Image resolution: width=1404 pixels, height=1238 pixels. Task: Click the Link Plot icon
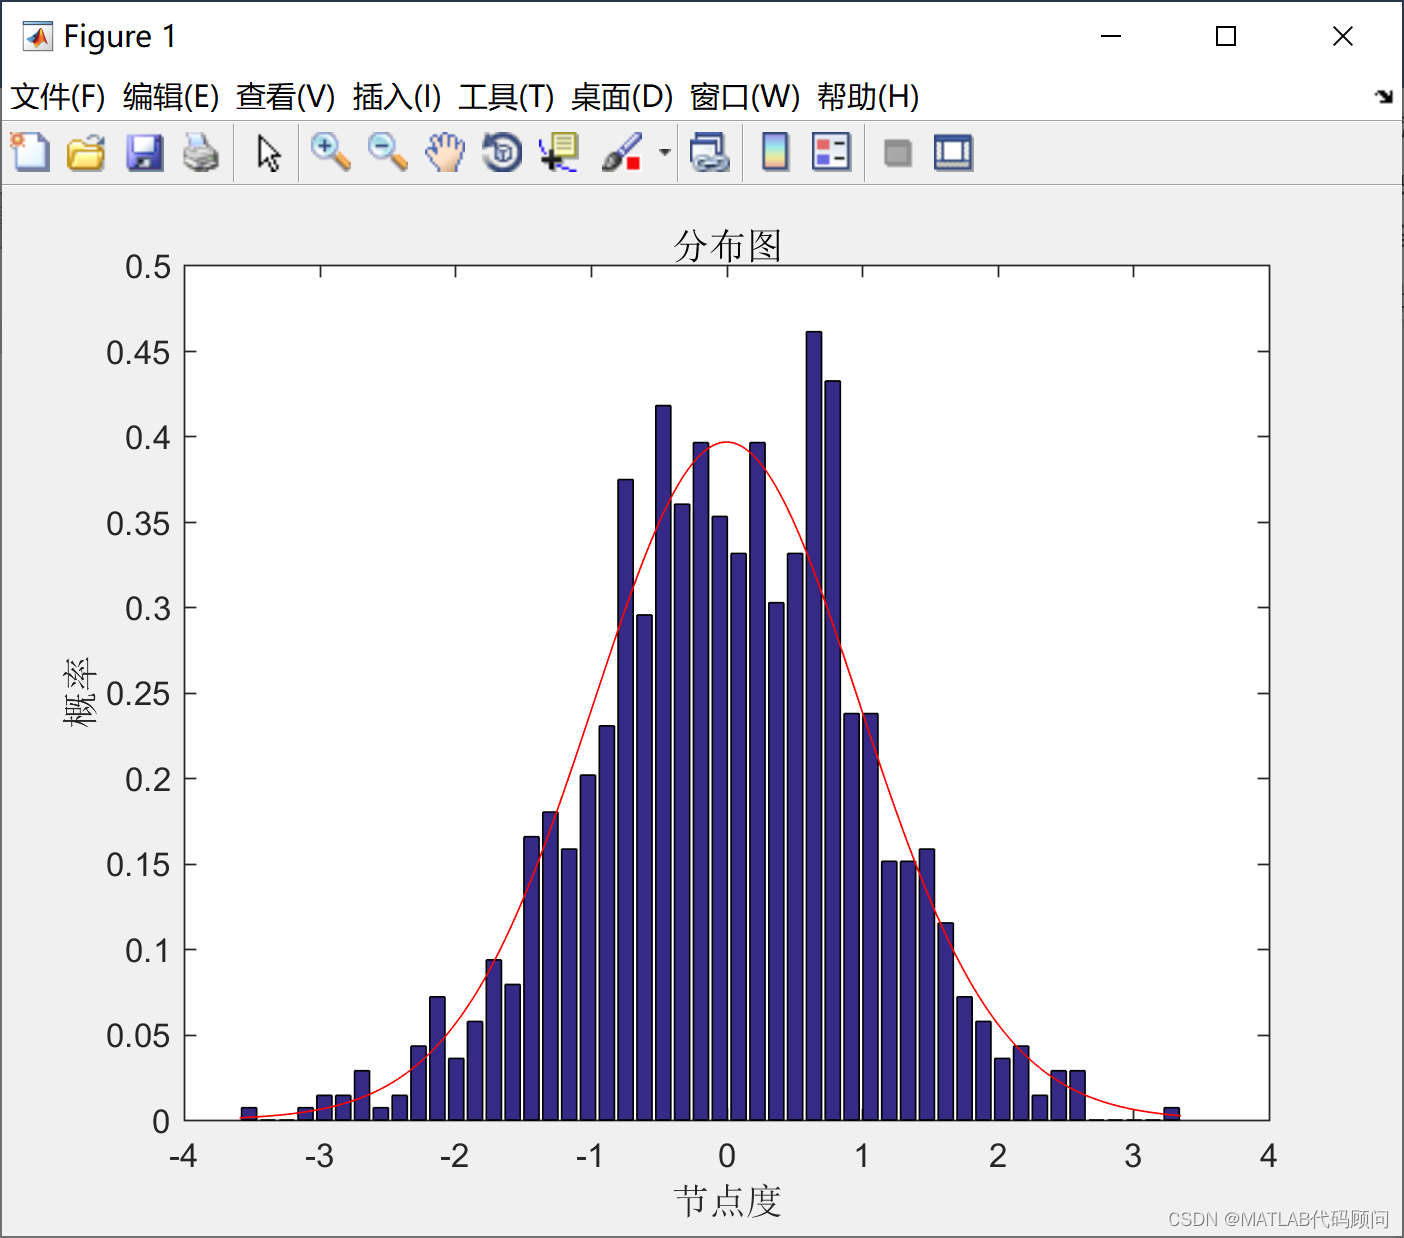coord(711,152)
